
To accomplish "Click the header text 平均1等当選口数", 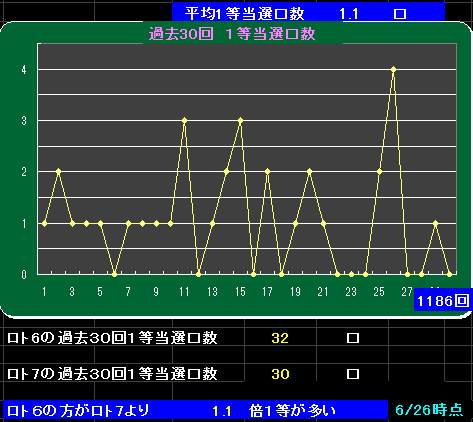I will click(x=244, y=14).
